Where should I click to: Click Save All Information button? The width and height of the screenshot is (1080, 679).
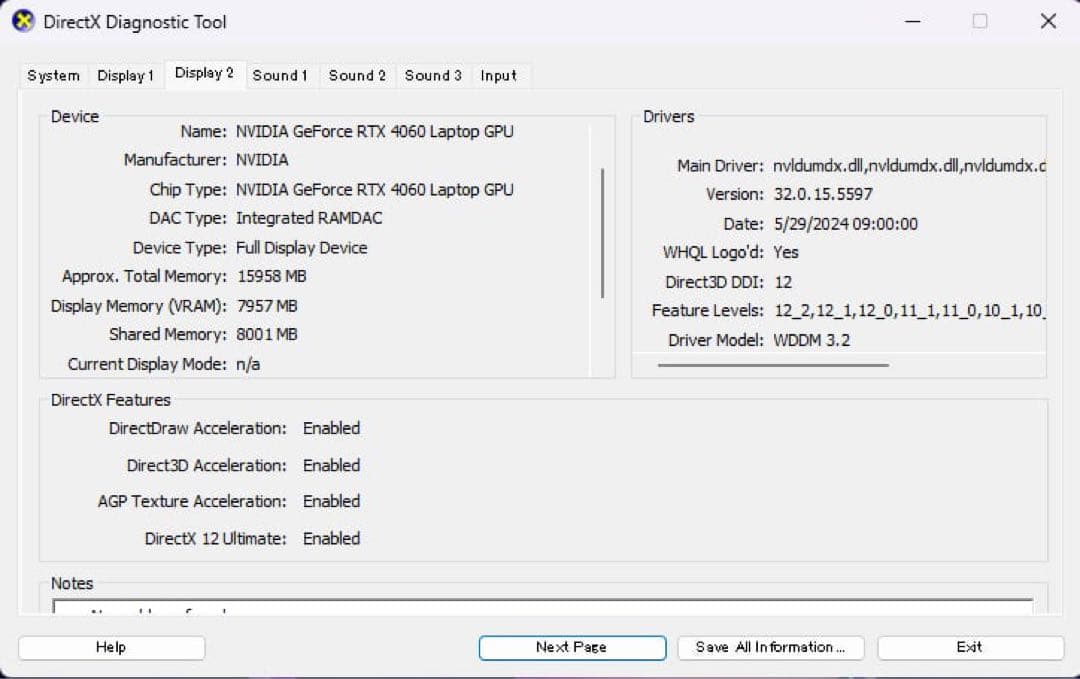[x=771, y=647]
